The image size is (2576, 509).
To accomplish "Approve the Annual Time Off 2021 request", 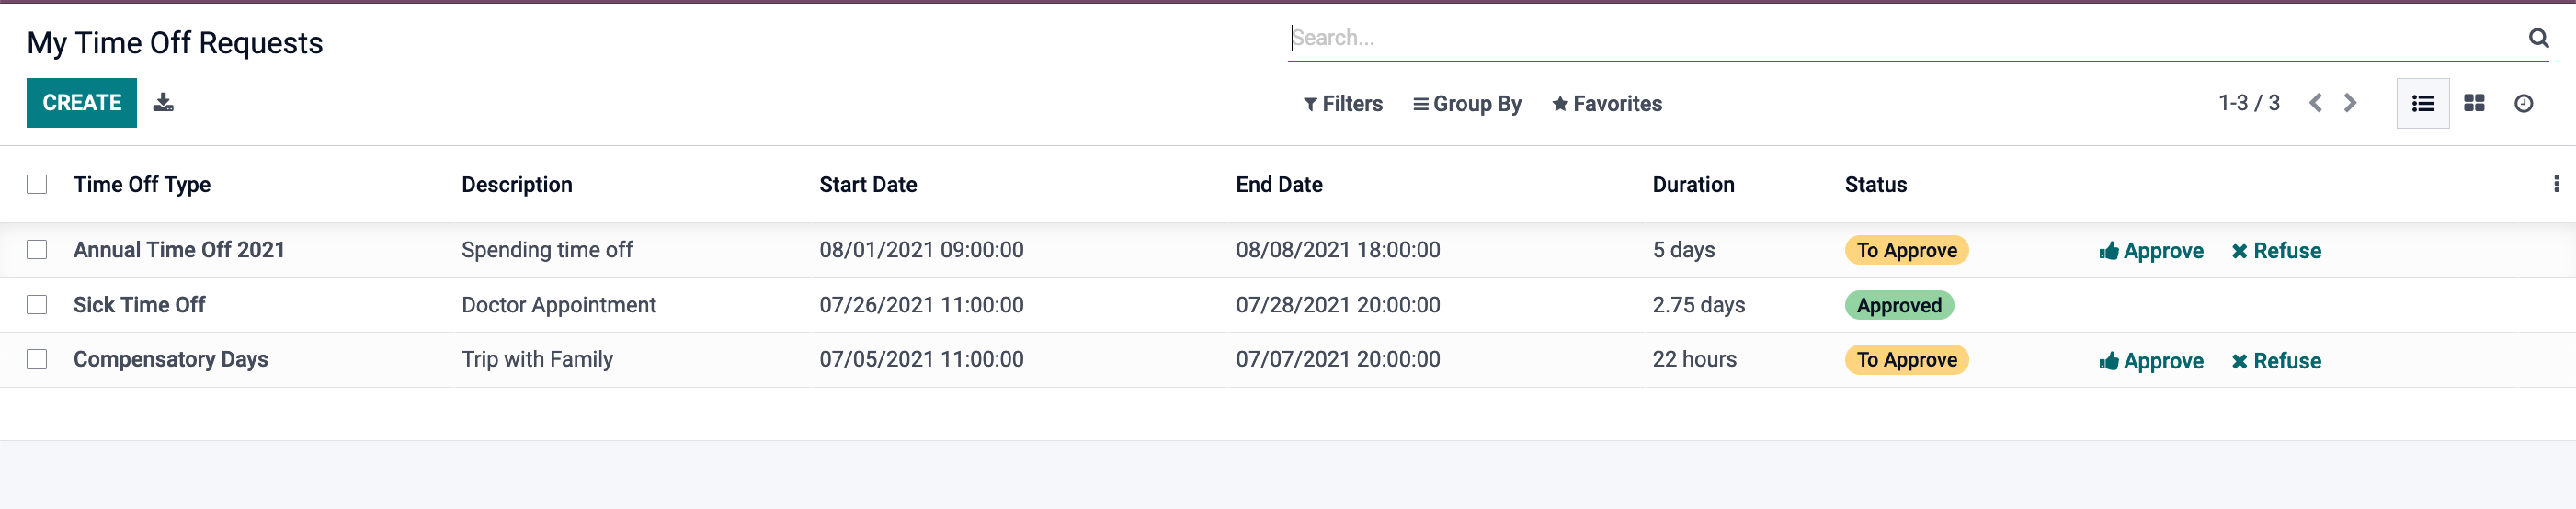I will coord(2151,251).
